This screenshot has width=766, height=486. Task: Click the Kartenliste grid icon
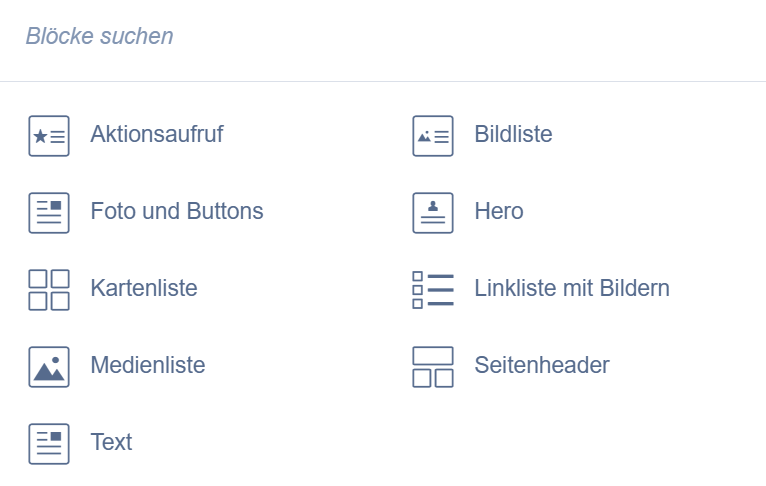click(49, 290)
